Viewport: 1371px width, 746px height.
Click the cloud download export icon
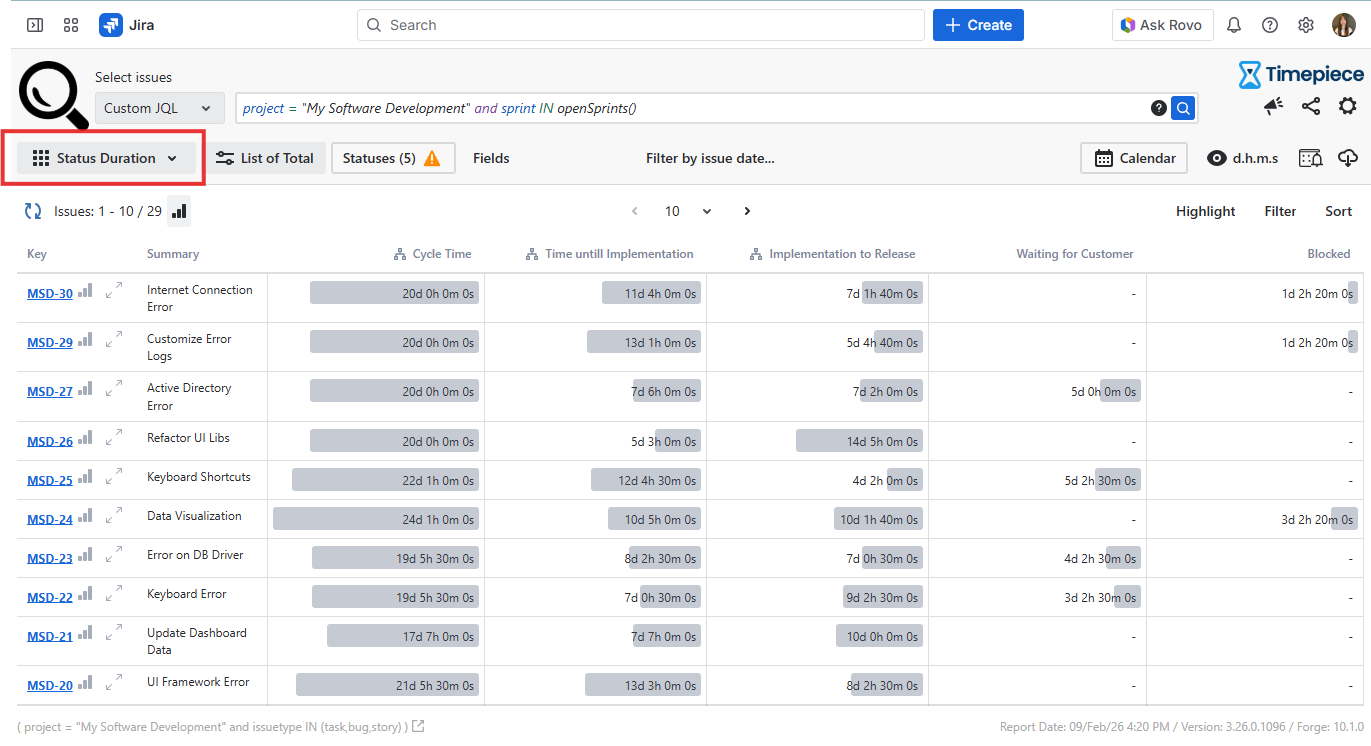(x=1347, y=158)
